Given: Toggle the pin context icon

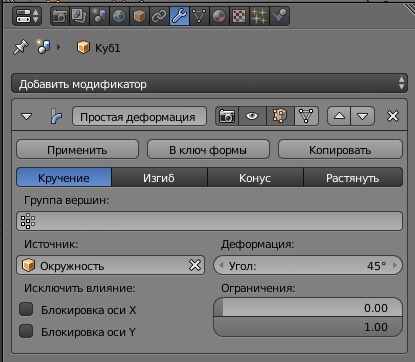Looking at the screenshot, I should 21,47.
